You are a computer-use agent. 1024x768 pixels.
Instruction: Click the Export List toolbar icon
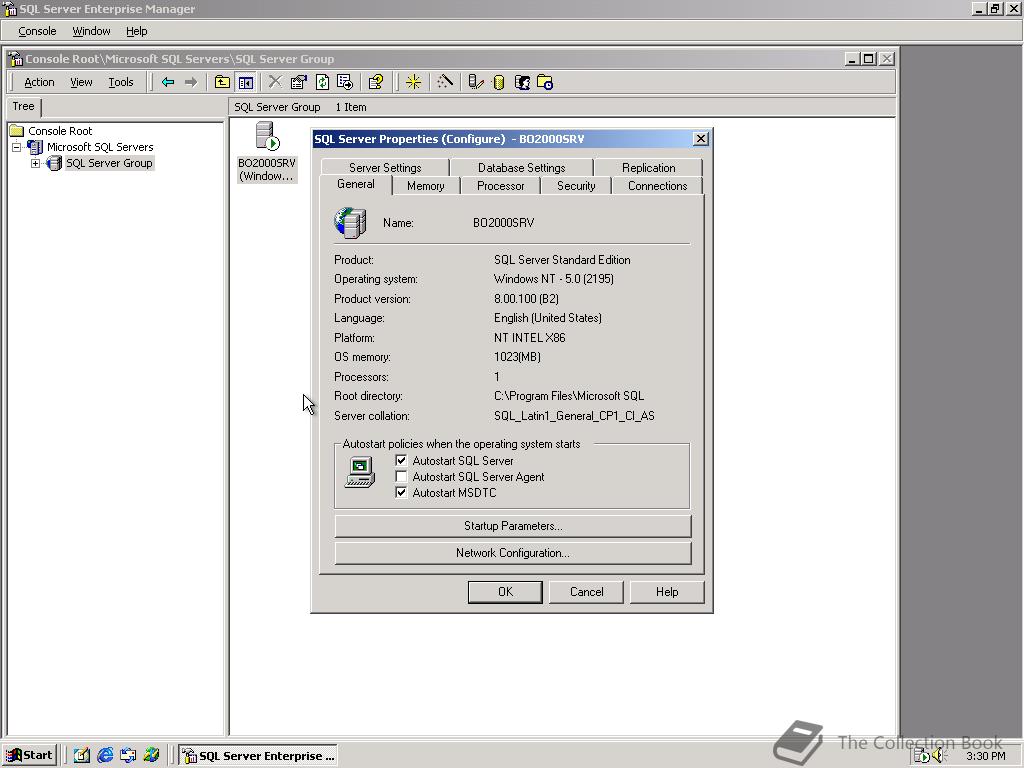pos(345,82)
